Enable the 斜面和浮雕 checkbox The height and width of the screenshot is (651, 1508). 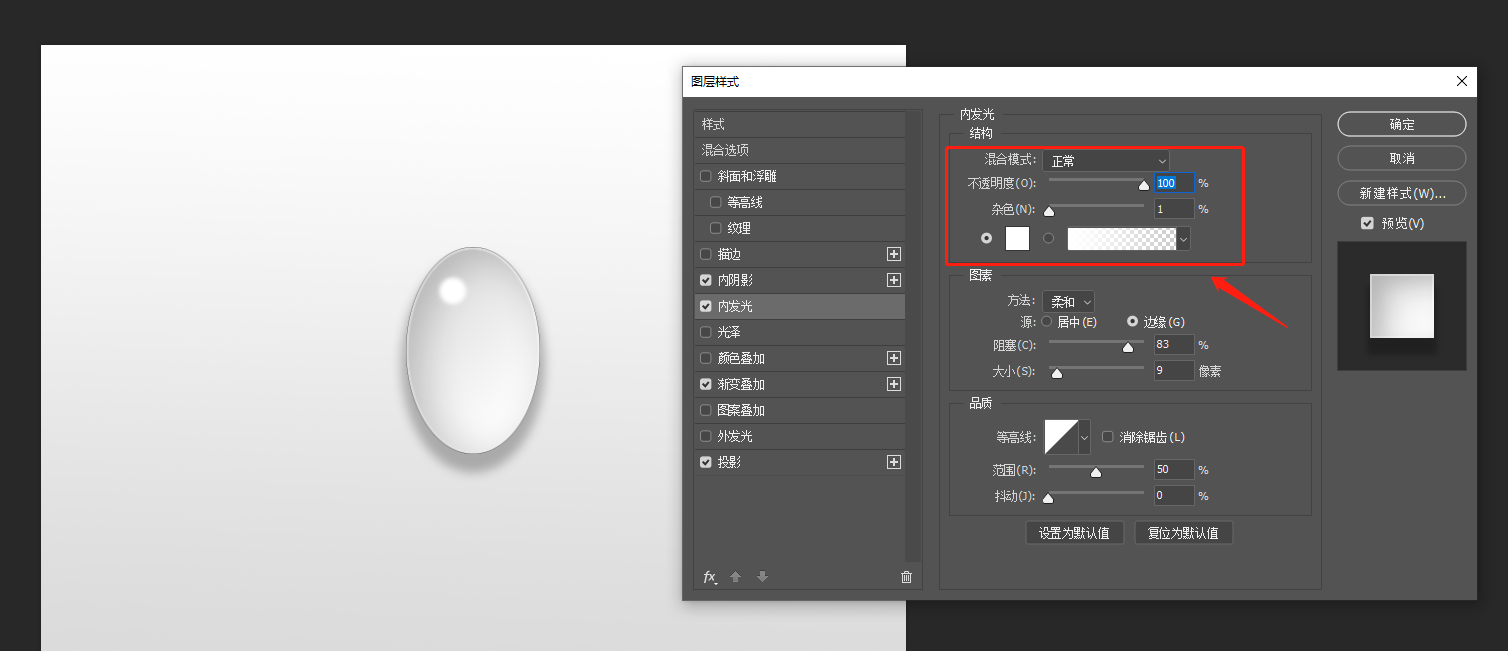[x=706, y=176]
